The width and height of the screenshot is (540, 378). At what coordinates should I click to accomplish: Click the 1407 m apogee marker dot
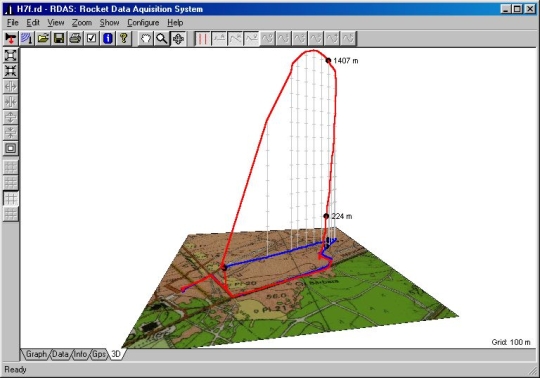pyautogui.click(x=328, y=61)
